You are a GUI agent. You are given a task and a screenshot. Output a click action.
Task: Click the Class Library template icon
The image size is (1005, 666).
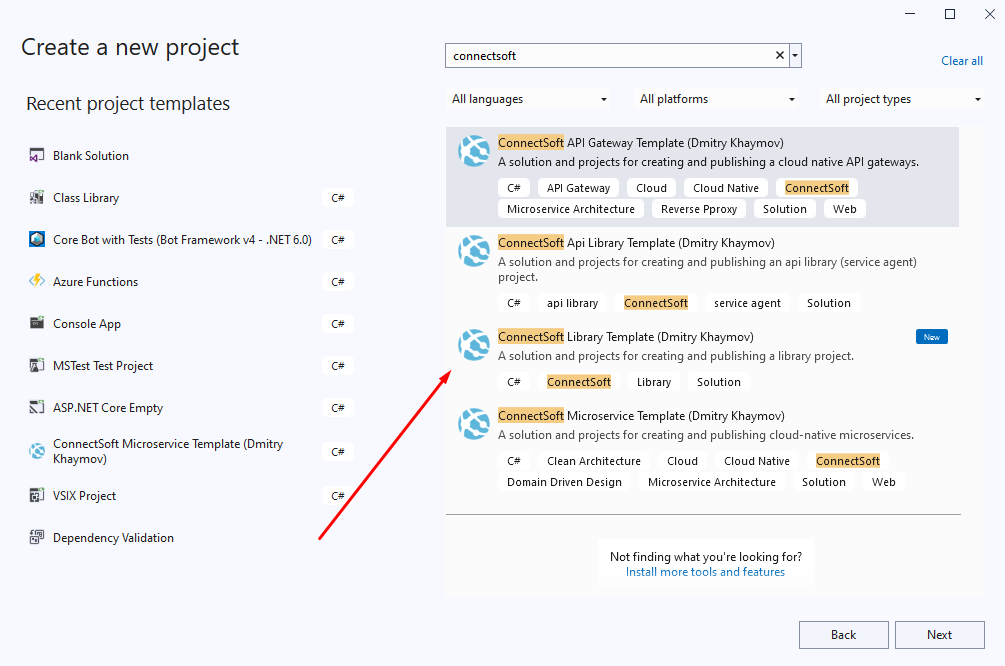36,197
